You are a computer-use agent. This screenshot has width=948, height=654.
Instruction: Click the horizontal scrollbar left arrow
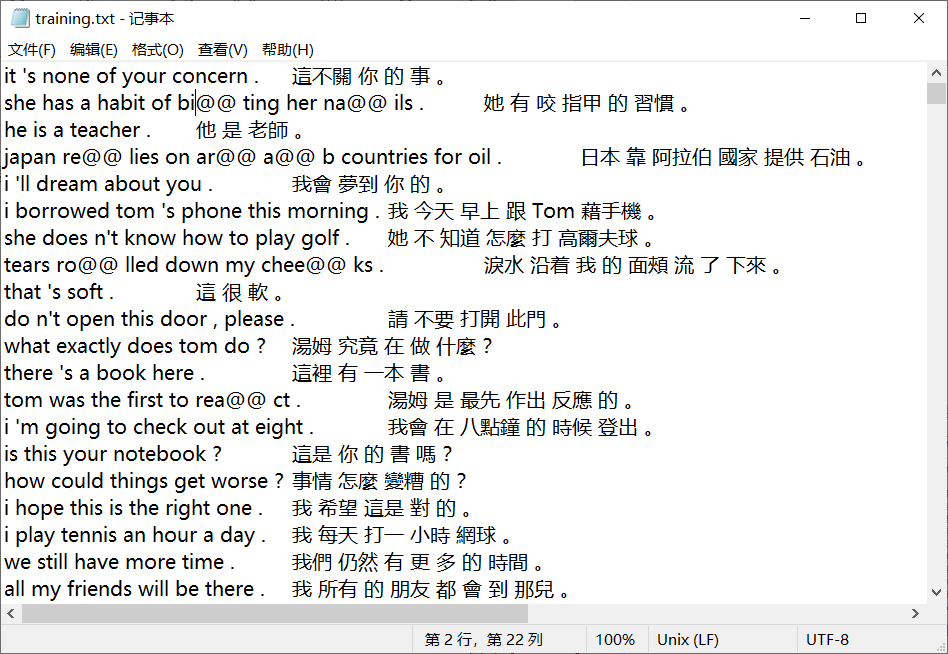(11, 614)
